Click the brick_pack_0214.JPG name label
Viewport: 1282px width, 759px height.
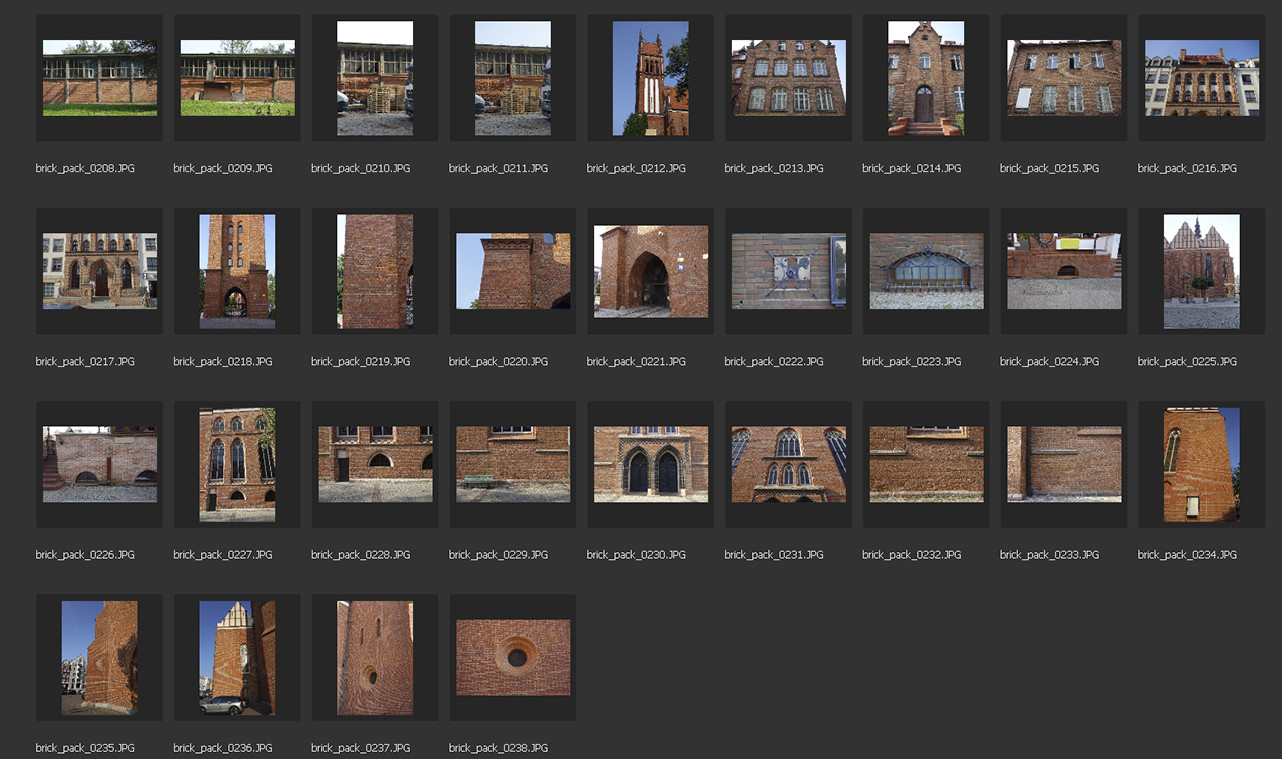tap(912, 168)
